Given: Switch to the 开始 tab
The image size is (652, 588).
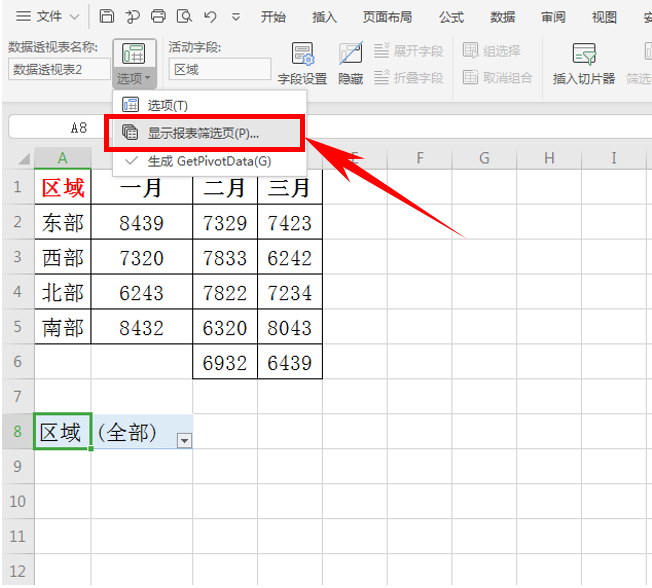Looking at the screenshot, I should click(273, 17).
